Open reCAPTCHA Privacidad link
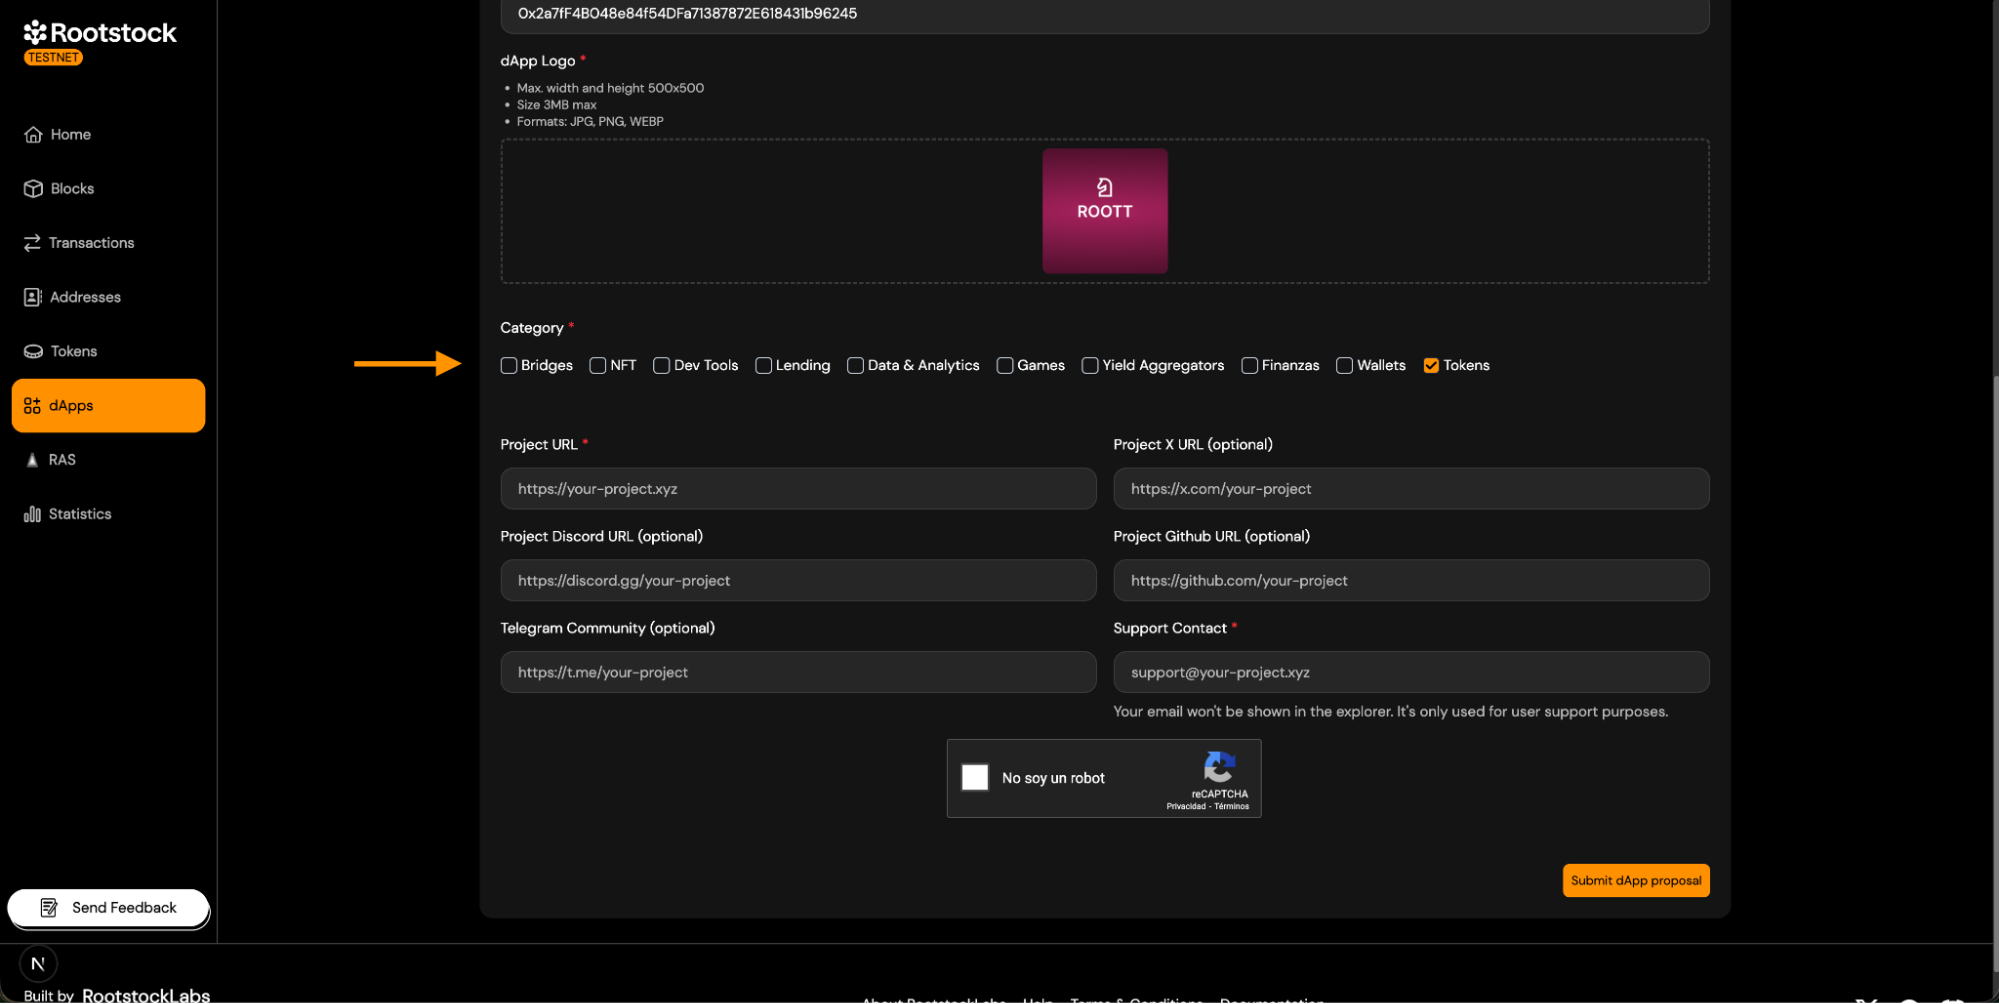The width and height of the screenshot is (1999, 1004). tap(1185, 807)
